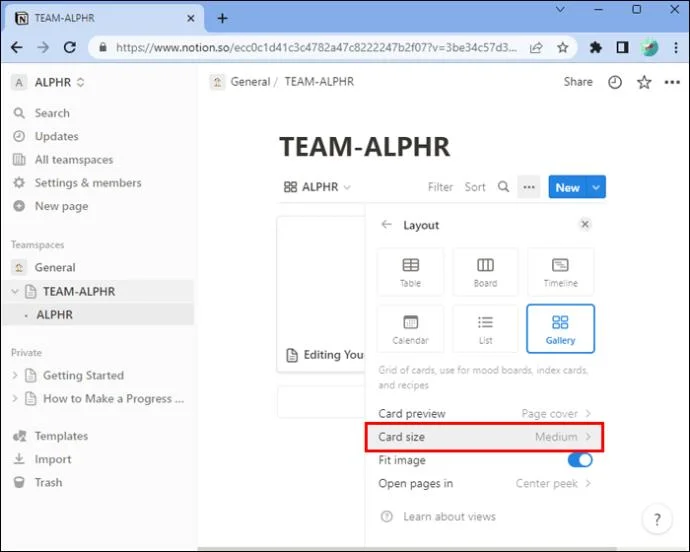Open the browser side panel icon
This screenshot has width=690, height=552.
tap(622, 47)
